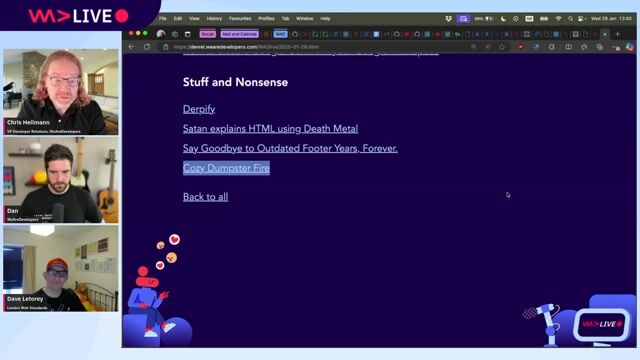Screen dimensions: 640x360
Task: Open the Edit menu
Action: click(178, 19)
